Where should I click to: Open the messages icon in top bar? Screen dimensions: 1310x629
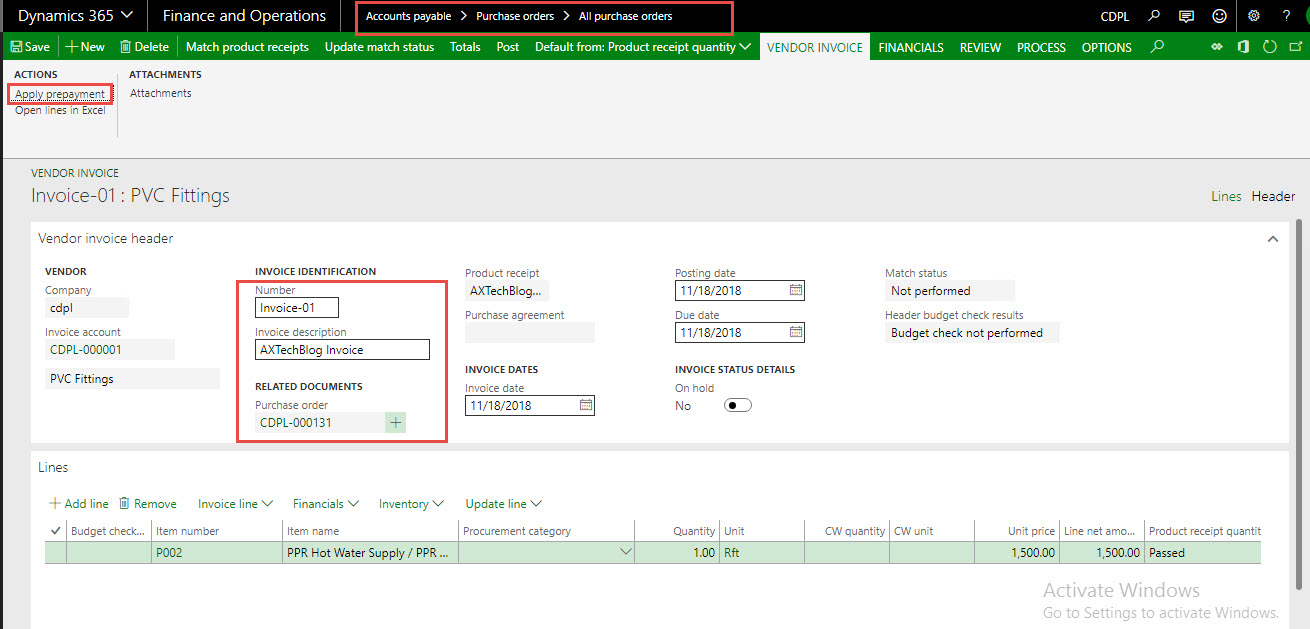click(1186, 16)
